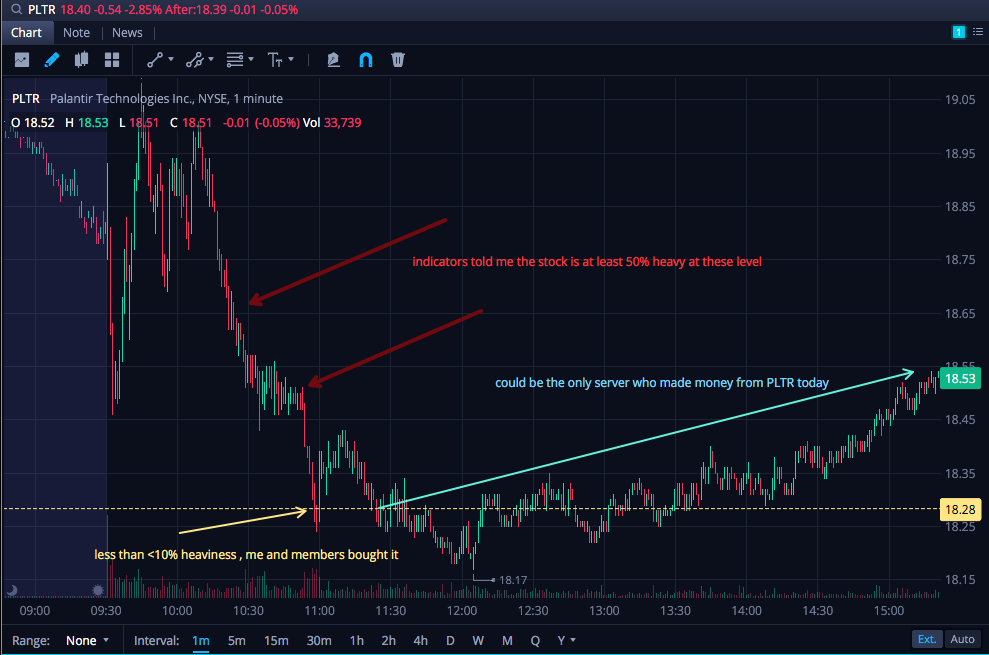Select the 5m interval
989x655 pixels.
tap(237, 640)
